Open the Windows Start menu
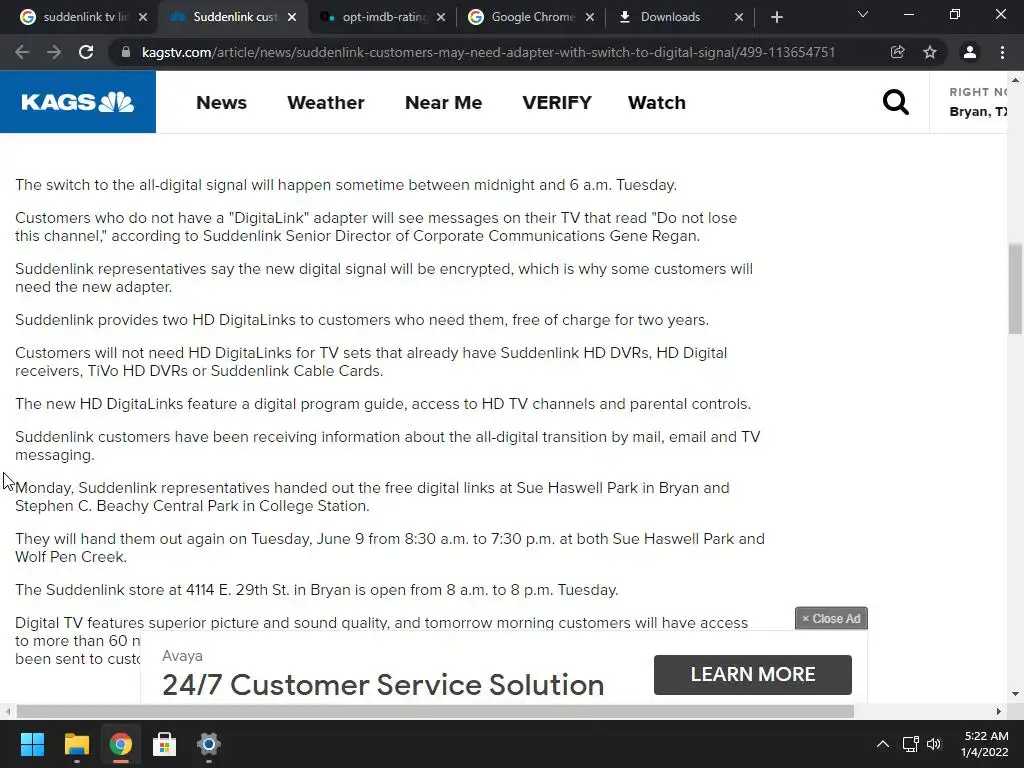The height and width of the screenshot is (768, 1024). 32,744
